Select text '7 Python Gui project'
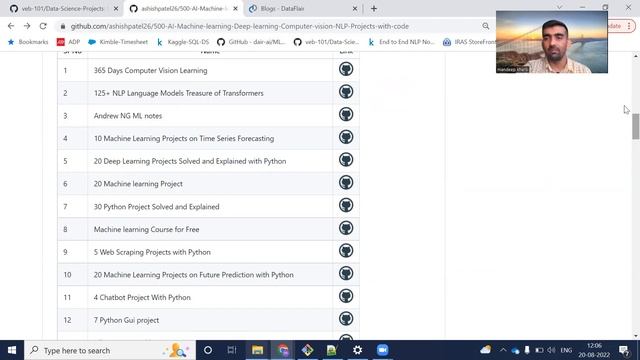640x360 pixels. click(126, 320)
